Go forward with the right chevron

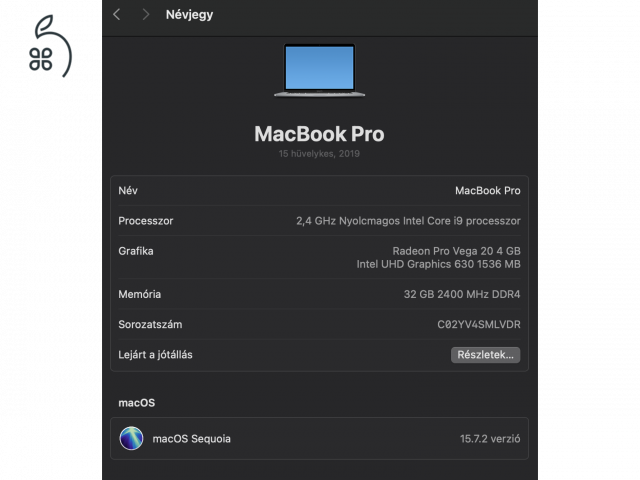point(146,15)
